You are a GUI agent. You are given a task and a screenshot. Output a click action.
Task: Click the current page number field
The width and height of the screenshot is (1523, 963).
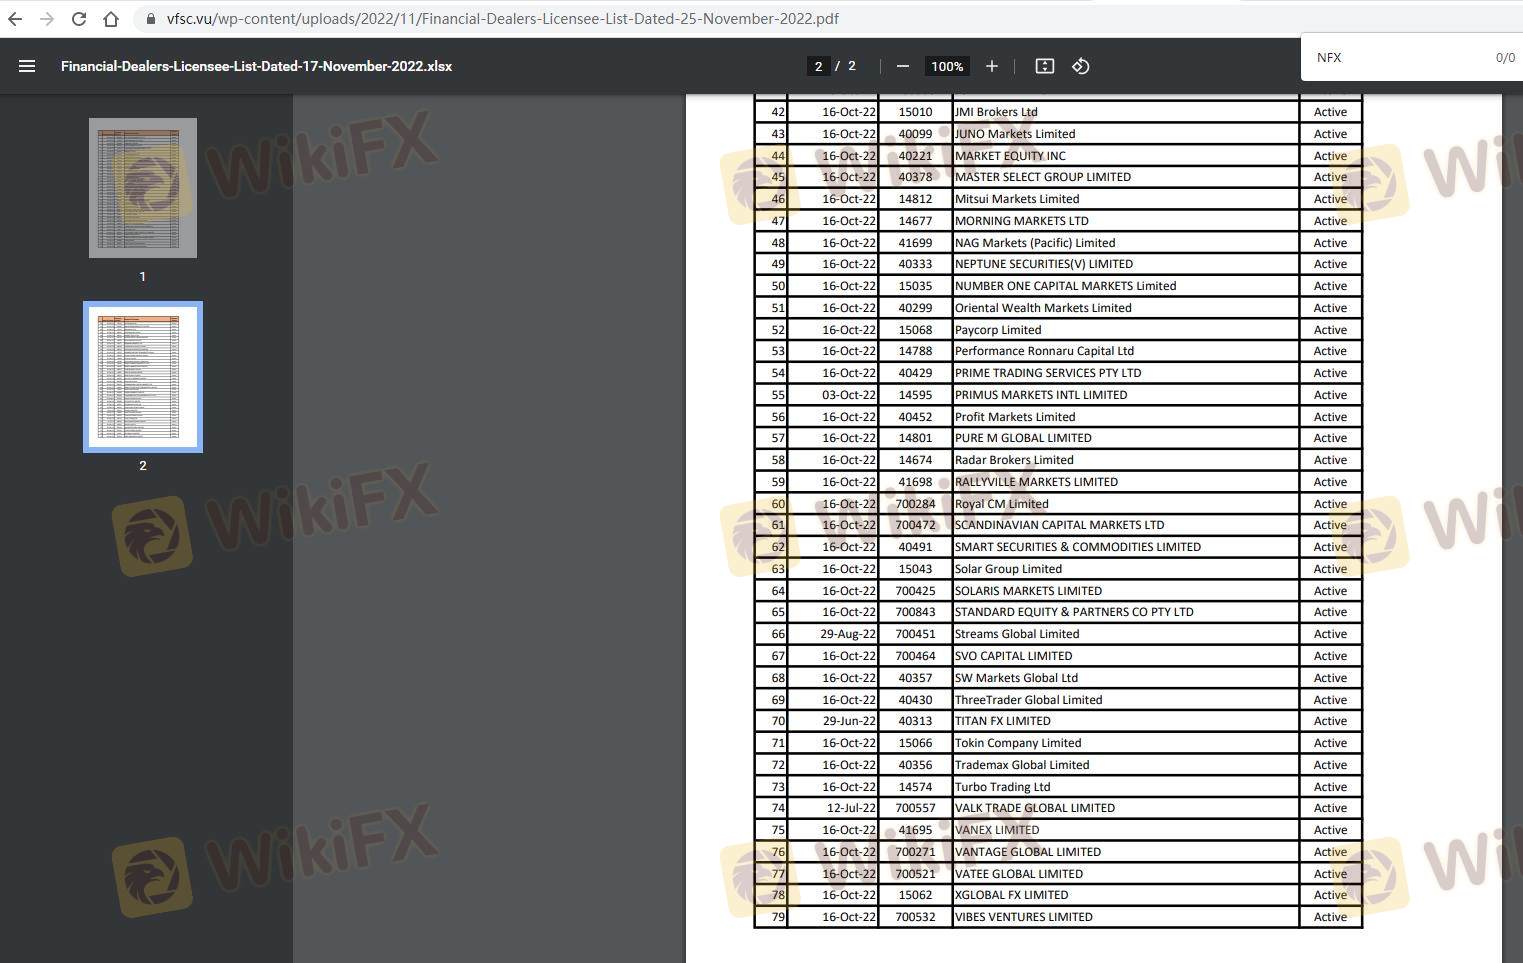[818, 66]
